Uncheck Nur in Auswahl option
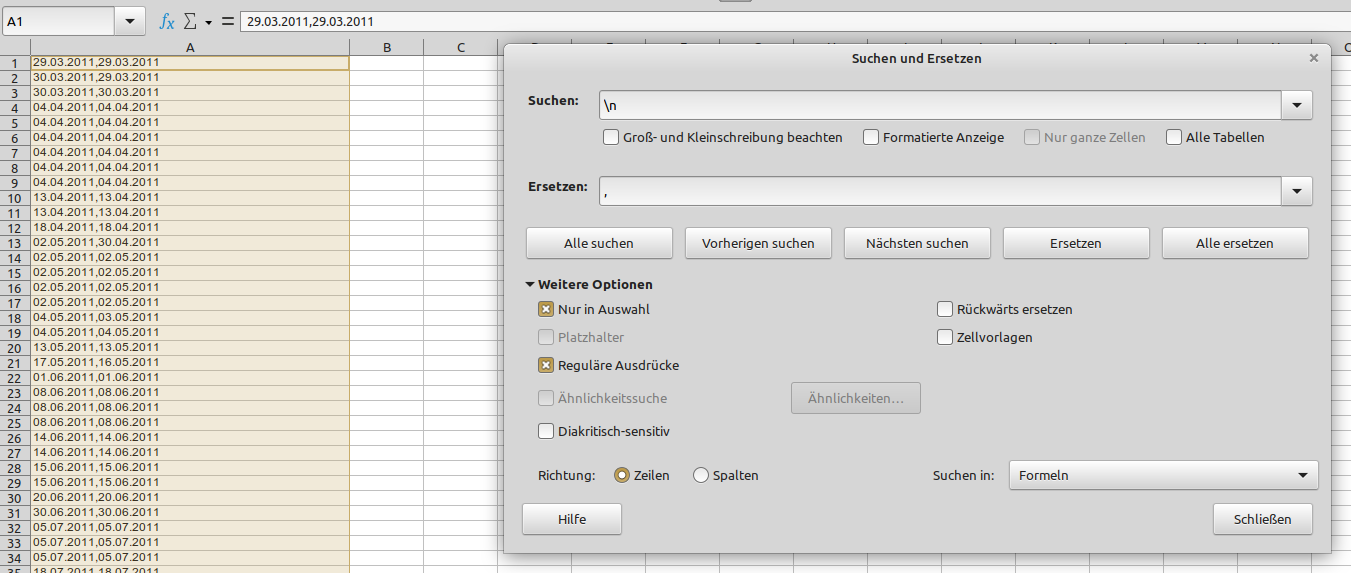The image size is (1351, 573). point(546,310)
